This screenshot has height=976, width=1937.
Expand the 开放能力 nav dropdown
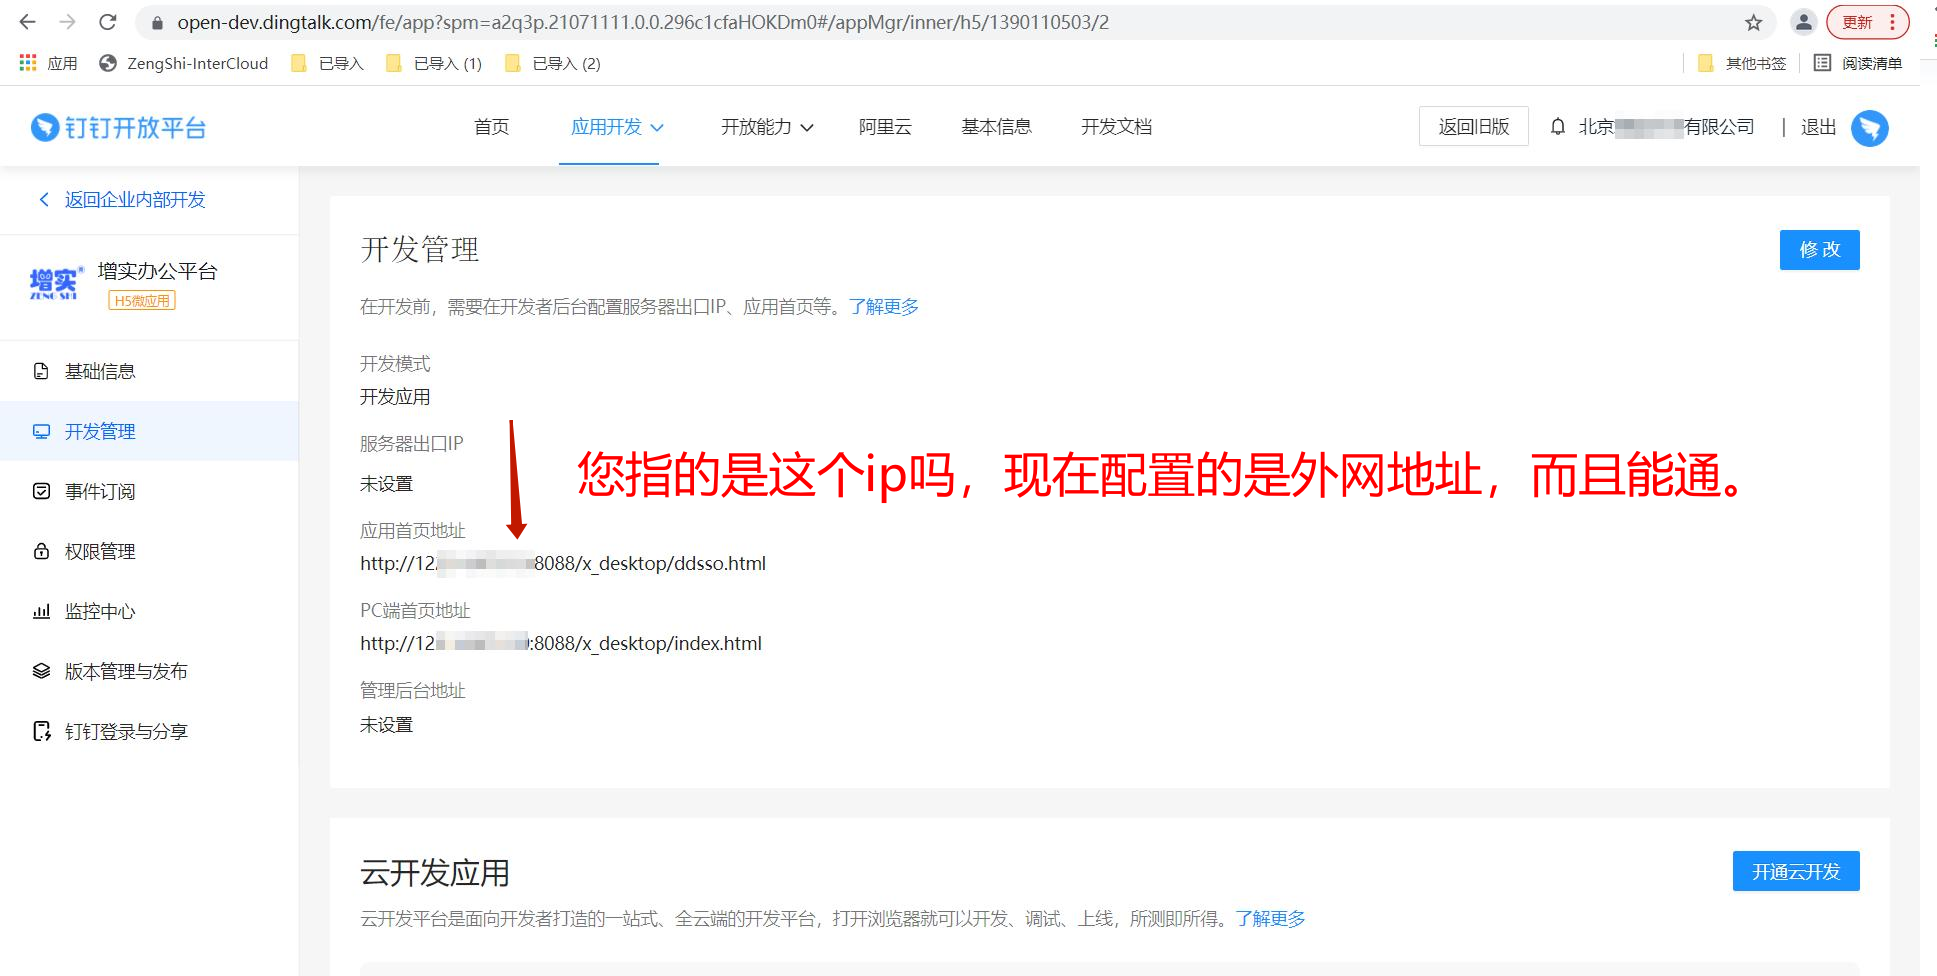766,127
